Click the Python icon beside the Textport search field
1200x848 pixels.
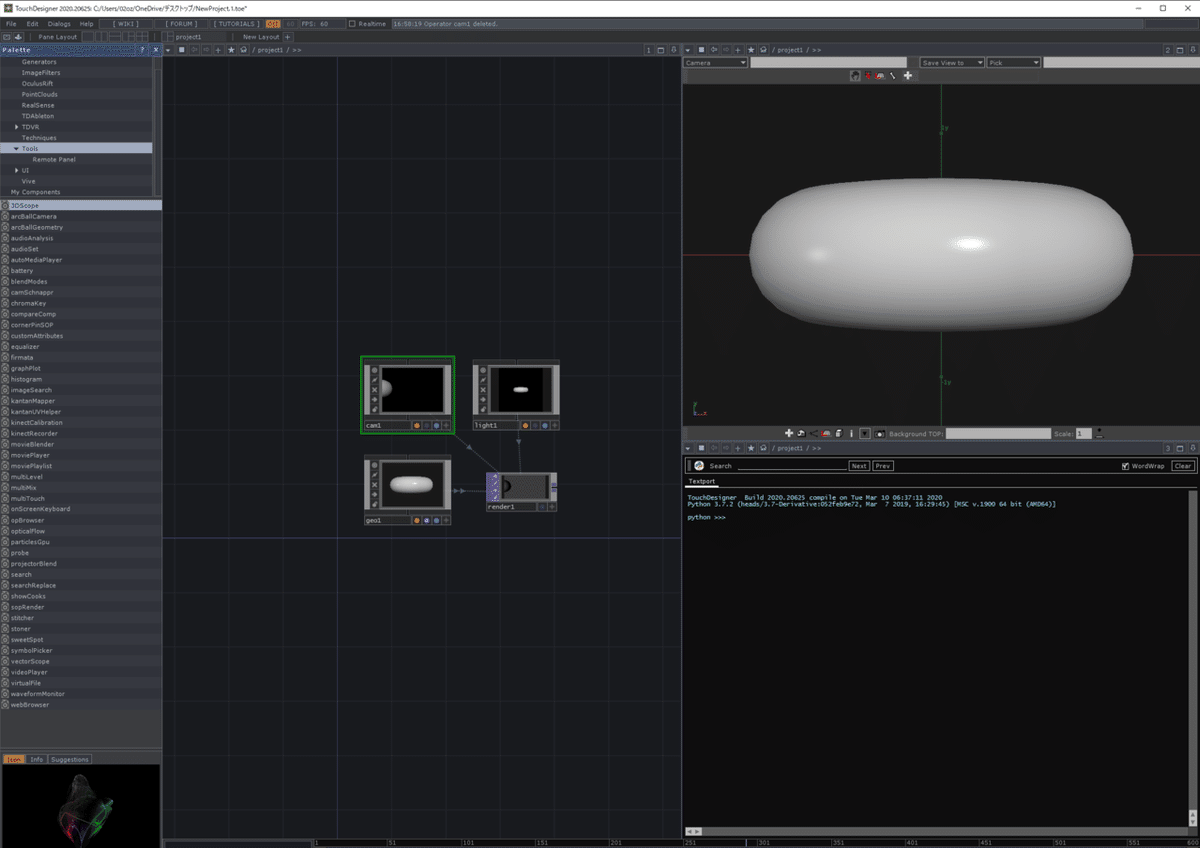click(x=697, y=466)
